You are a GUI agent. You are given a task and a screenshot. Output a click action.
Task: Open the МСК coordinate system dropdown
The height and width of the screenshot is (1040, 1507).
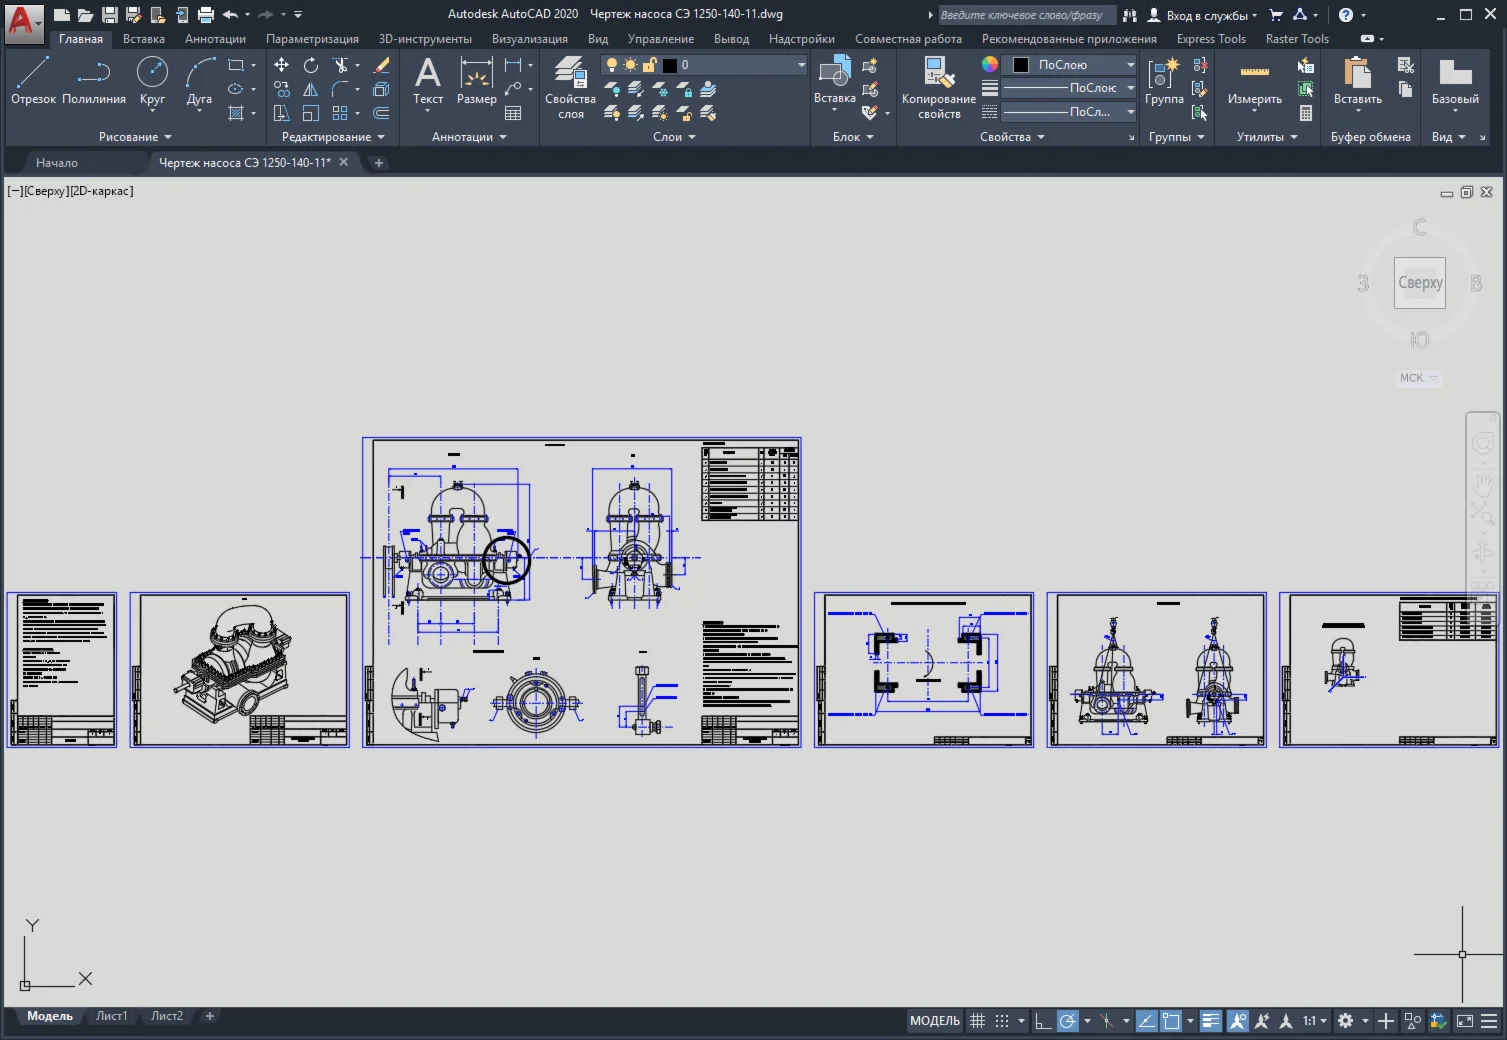pos(1418,378)
